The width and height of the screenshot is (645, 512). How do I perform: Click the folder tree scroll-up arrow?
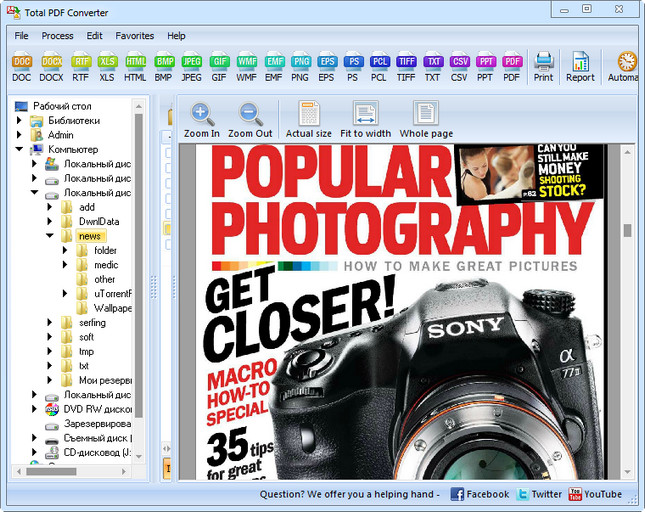coord(139,106)
